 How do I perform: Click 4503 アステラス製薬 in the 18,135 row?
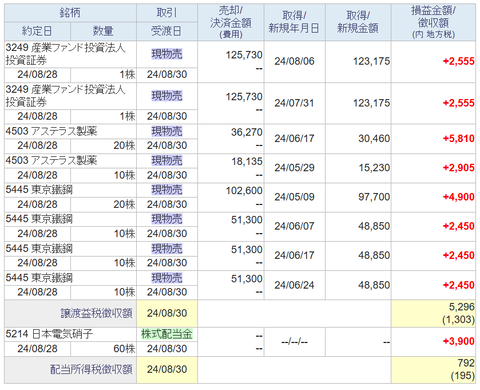(51, 161)
